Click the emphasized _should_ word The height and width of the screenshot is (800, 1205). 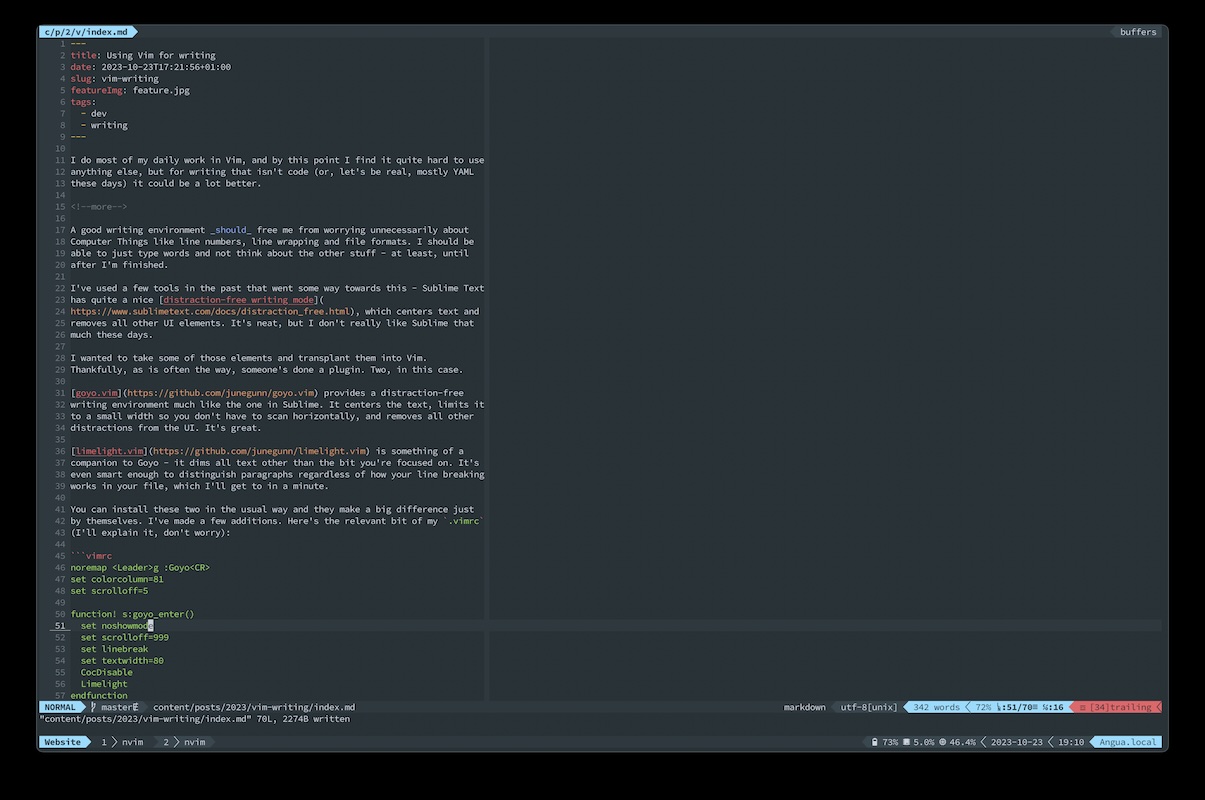(231, 230)
